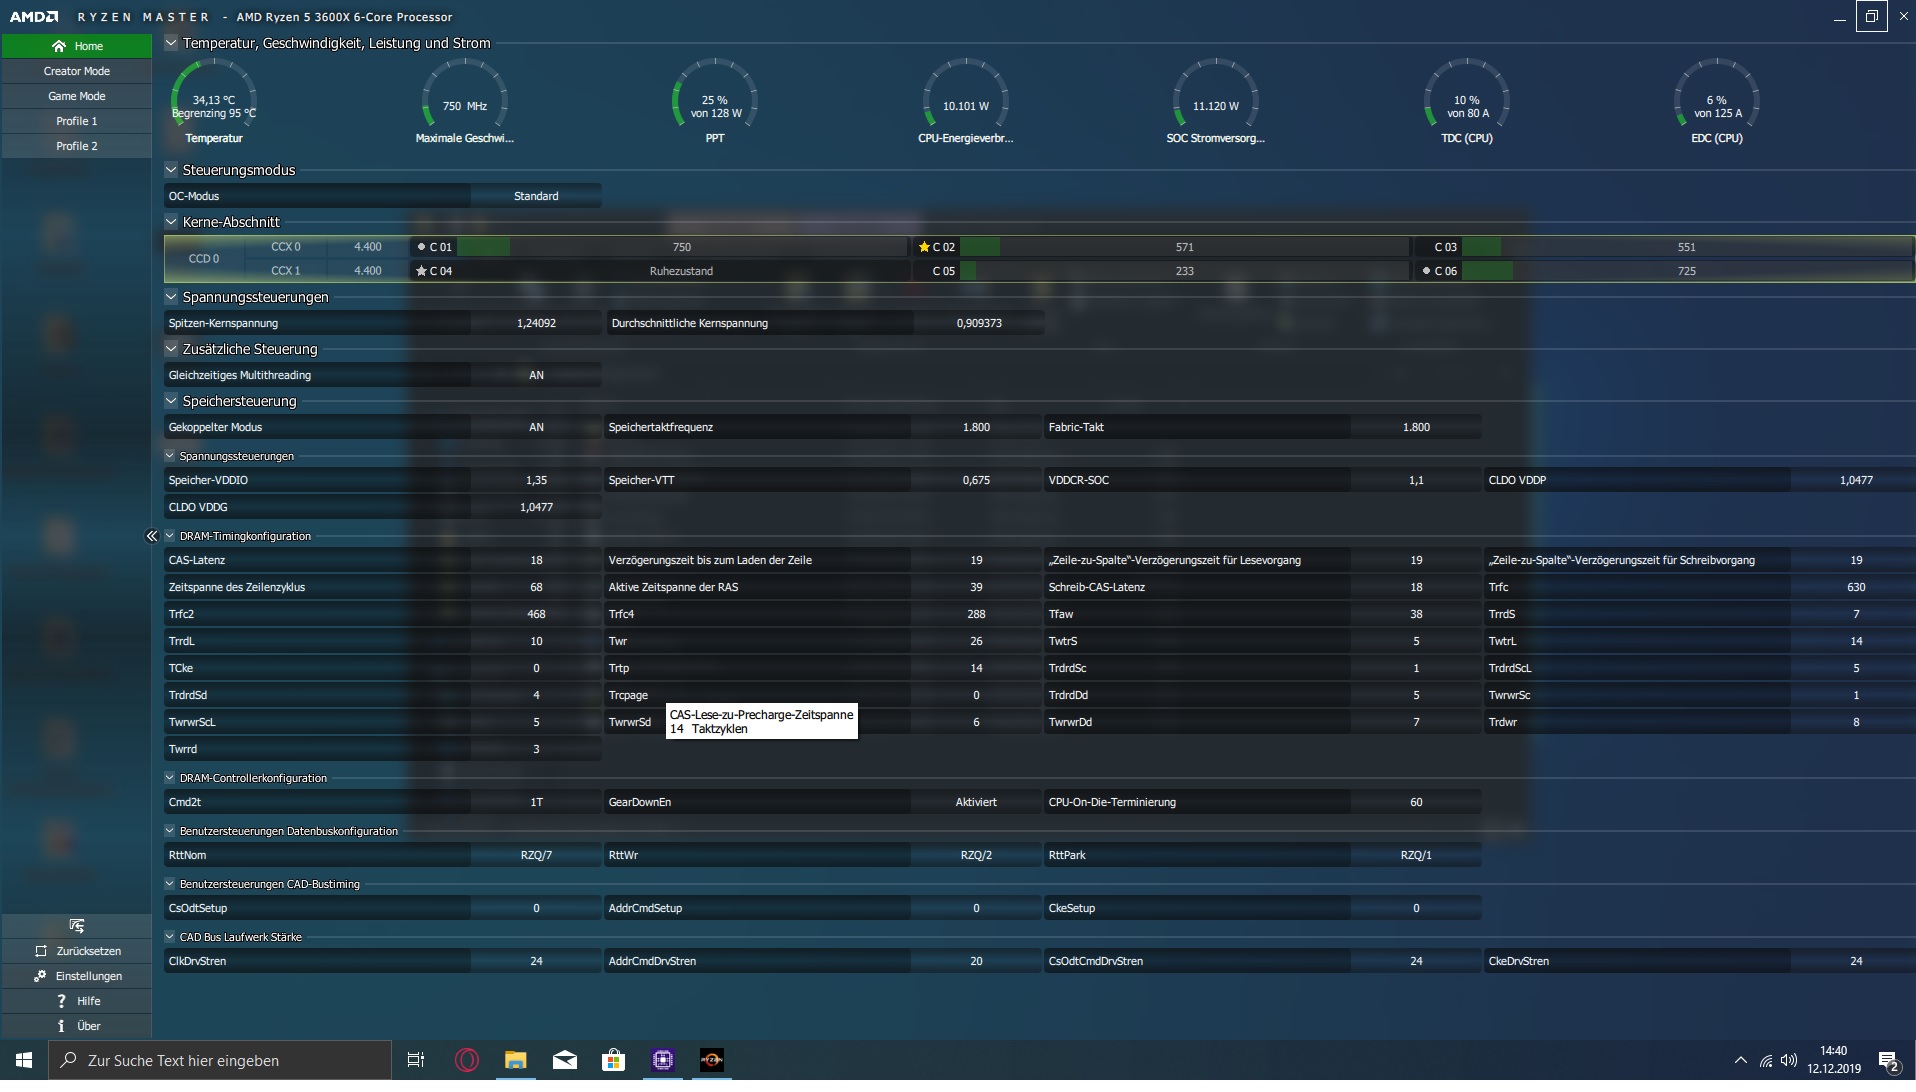Open Einstellungen settings

click(77, 976)
